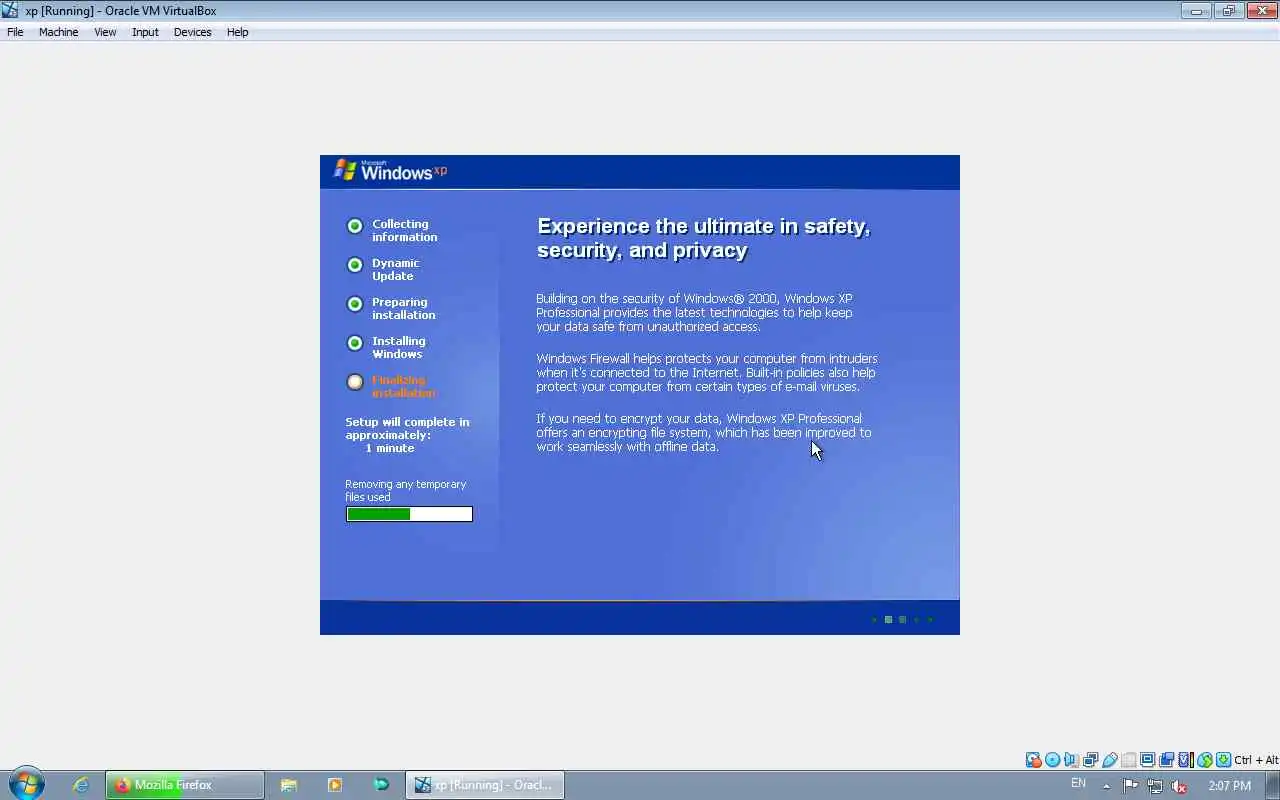Show hidden tray icons arrow

(1106, 786)
